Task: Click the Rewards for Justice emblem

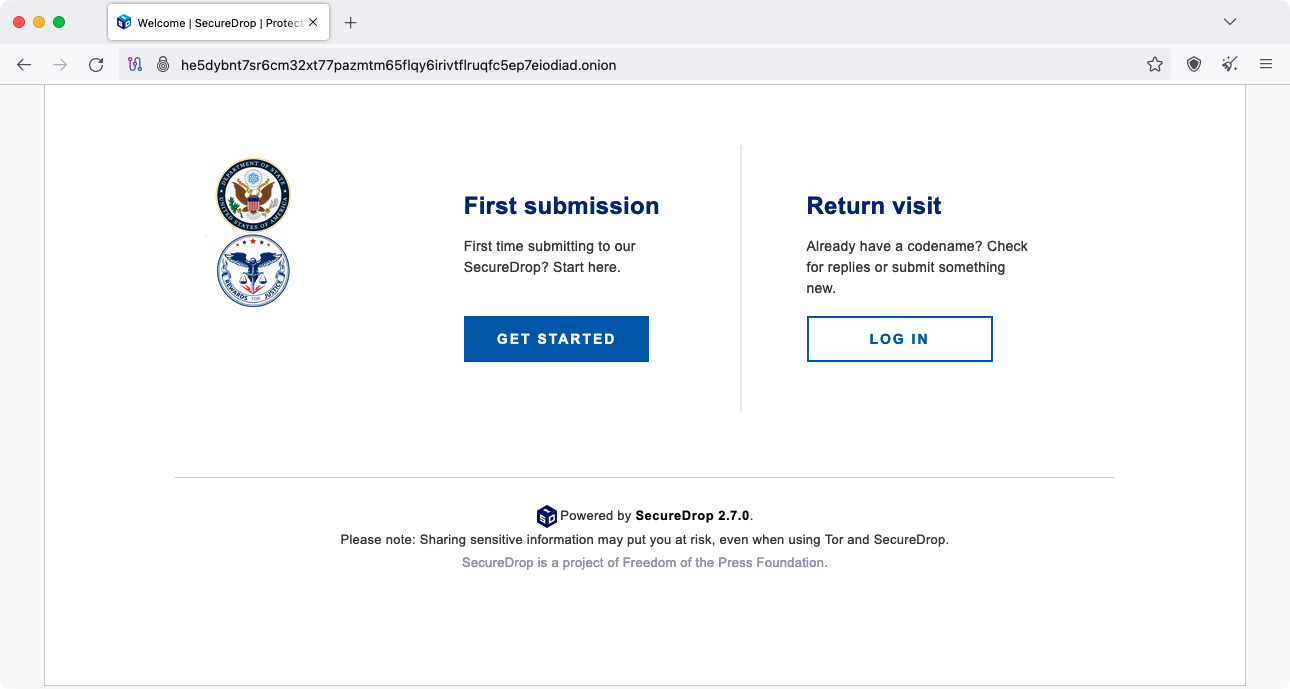Action: coord(253,270)
